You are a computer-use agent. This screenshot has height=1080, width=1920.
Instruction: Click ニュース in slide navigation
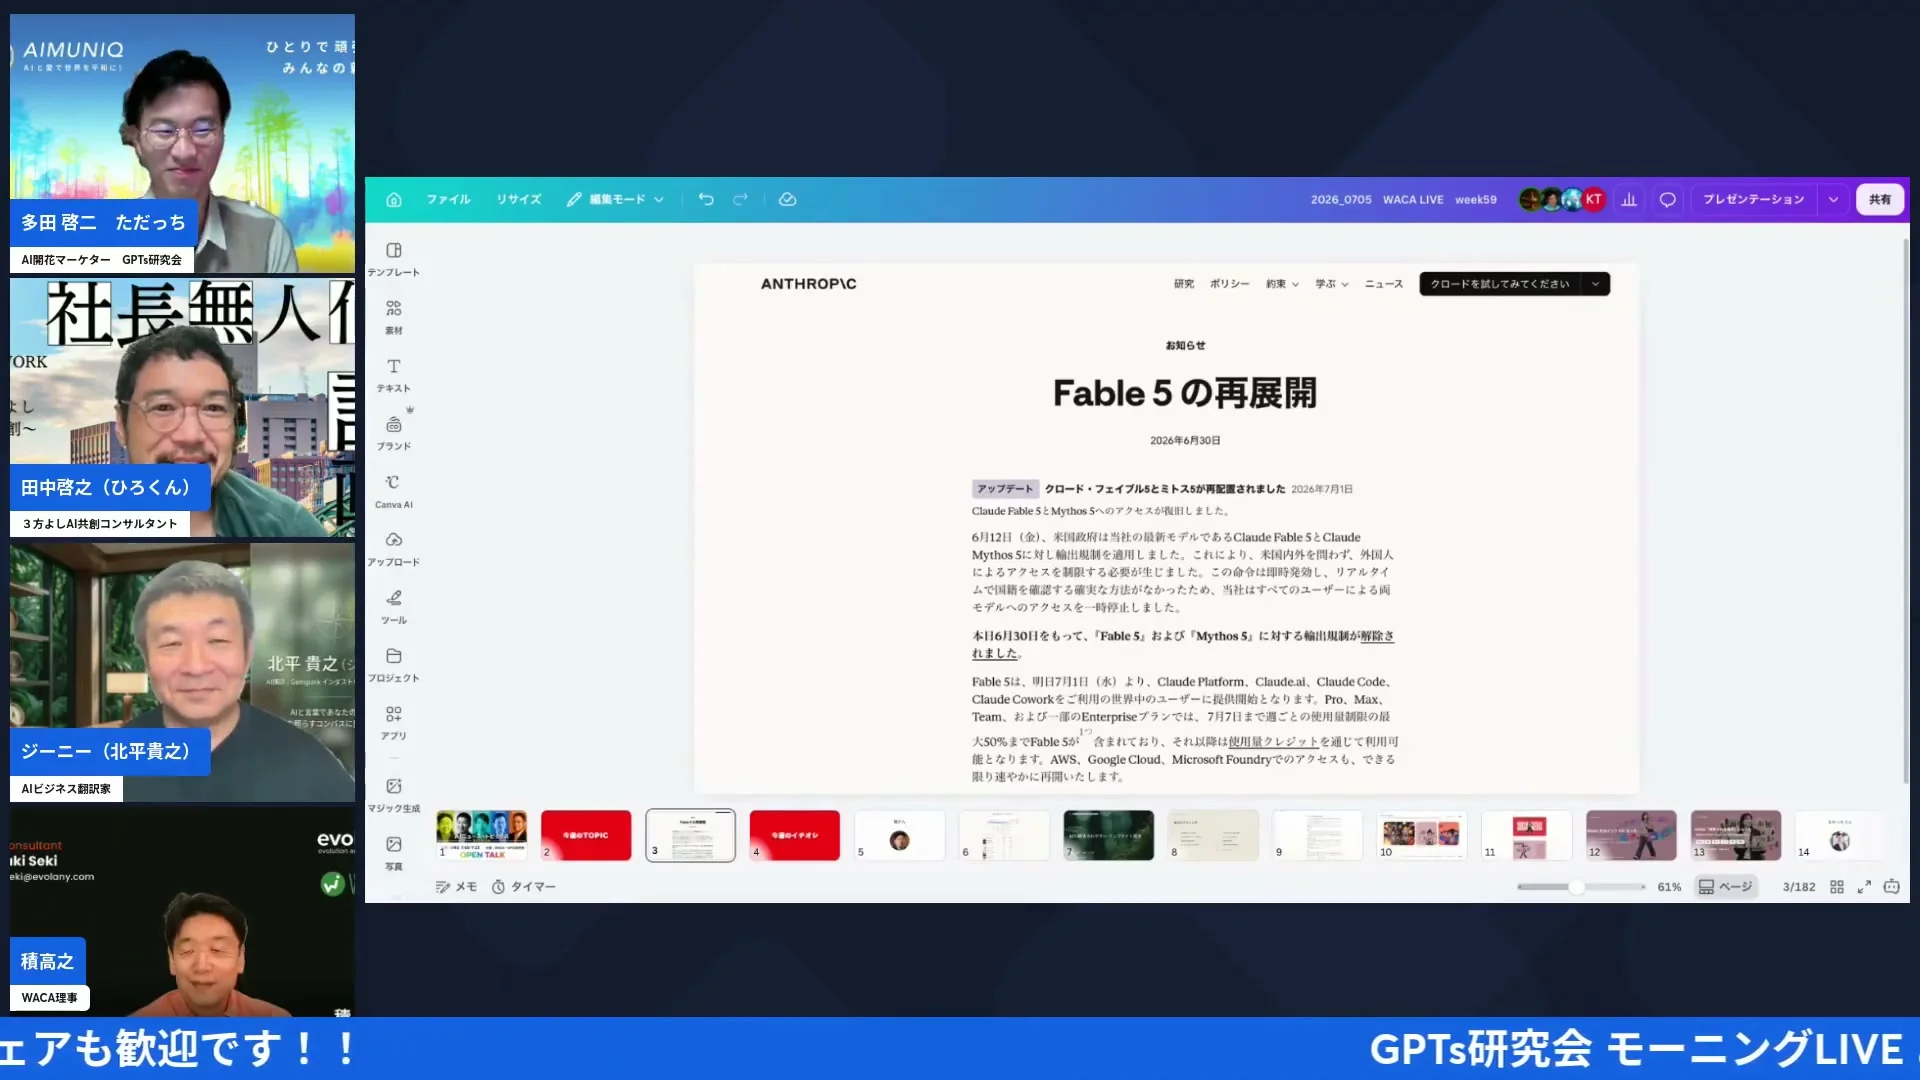(1384, 284)
